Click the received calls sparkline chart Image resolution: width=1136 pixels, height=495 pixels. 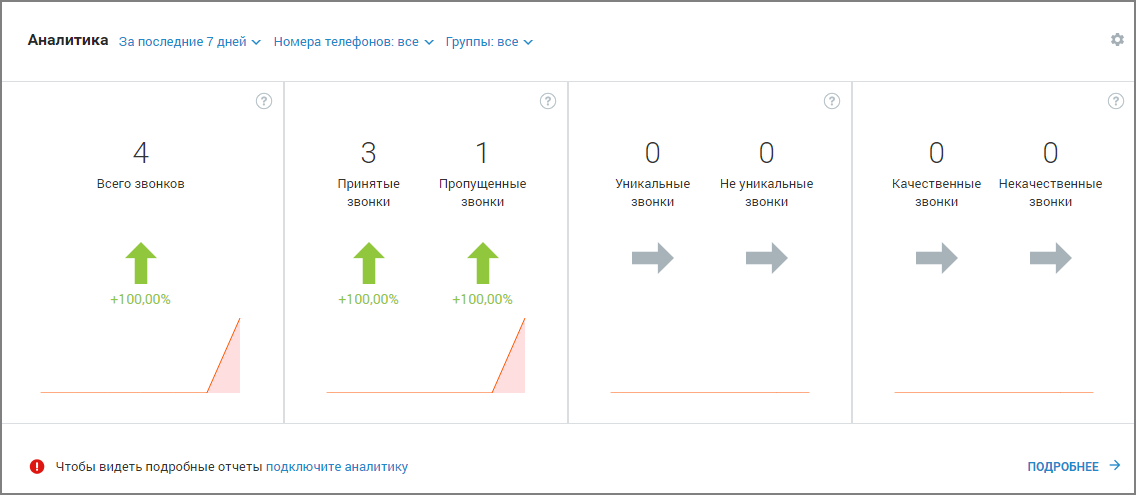tap(425, 355)
